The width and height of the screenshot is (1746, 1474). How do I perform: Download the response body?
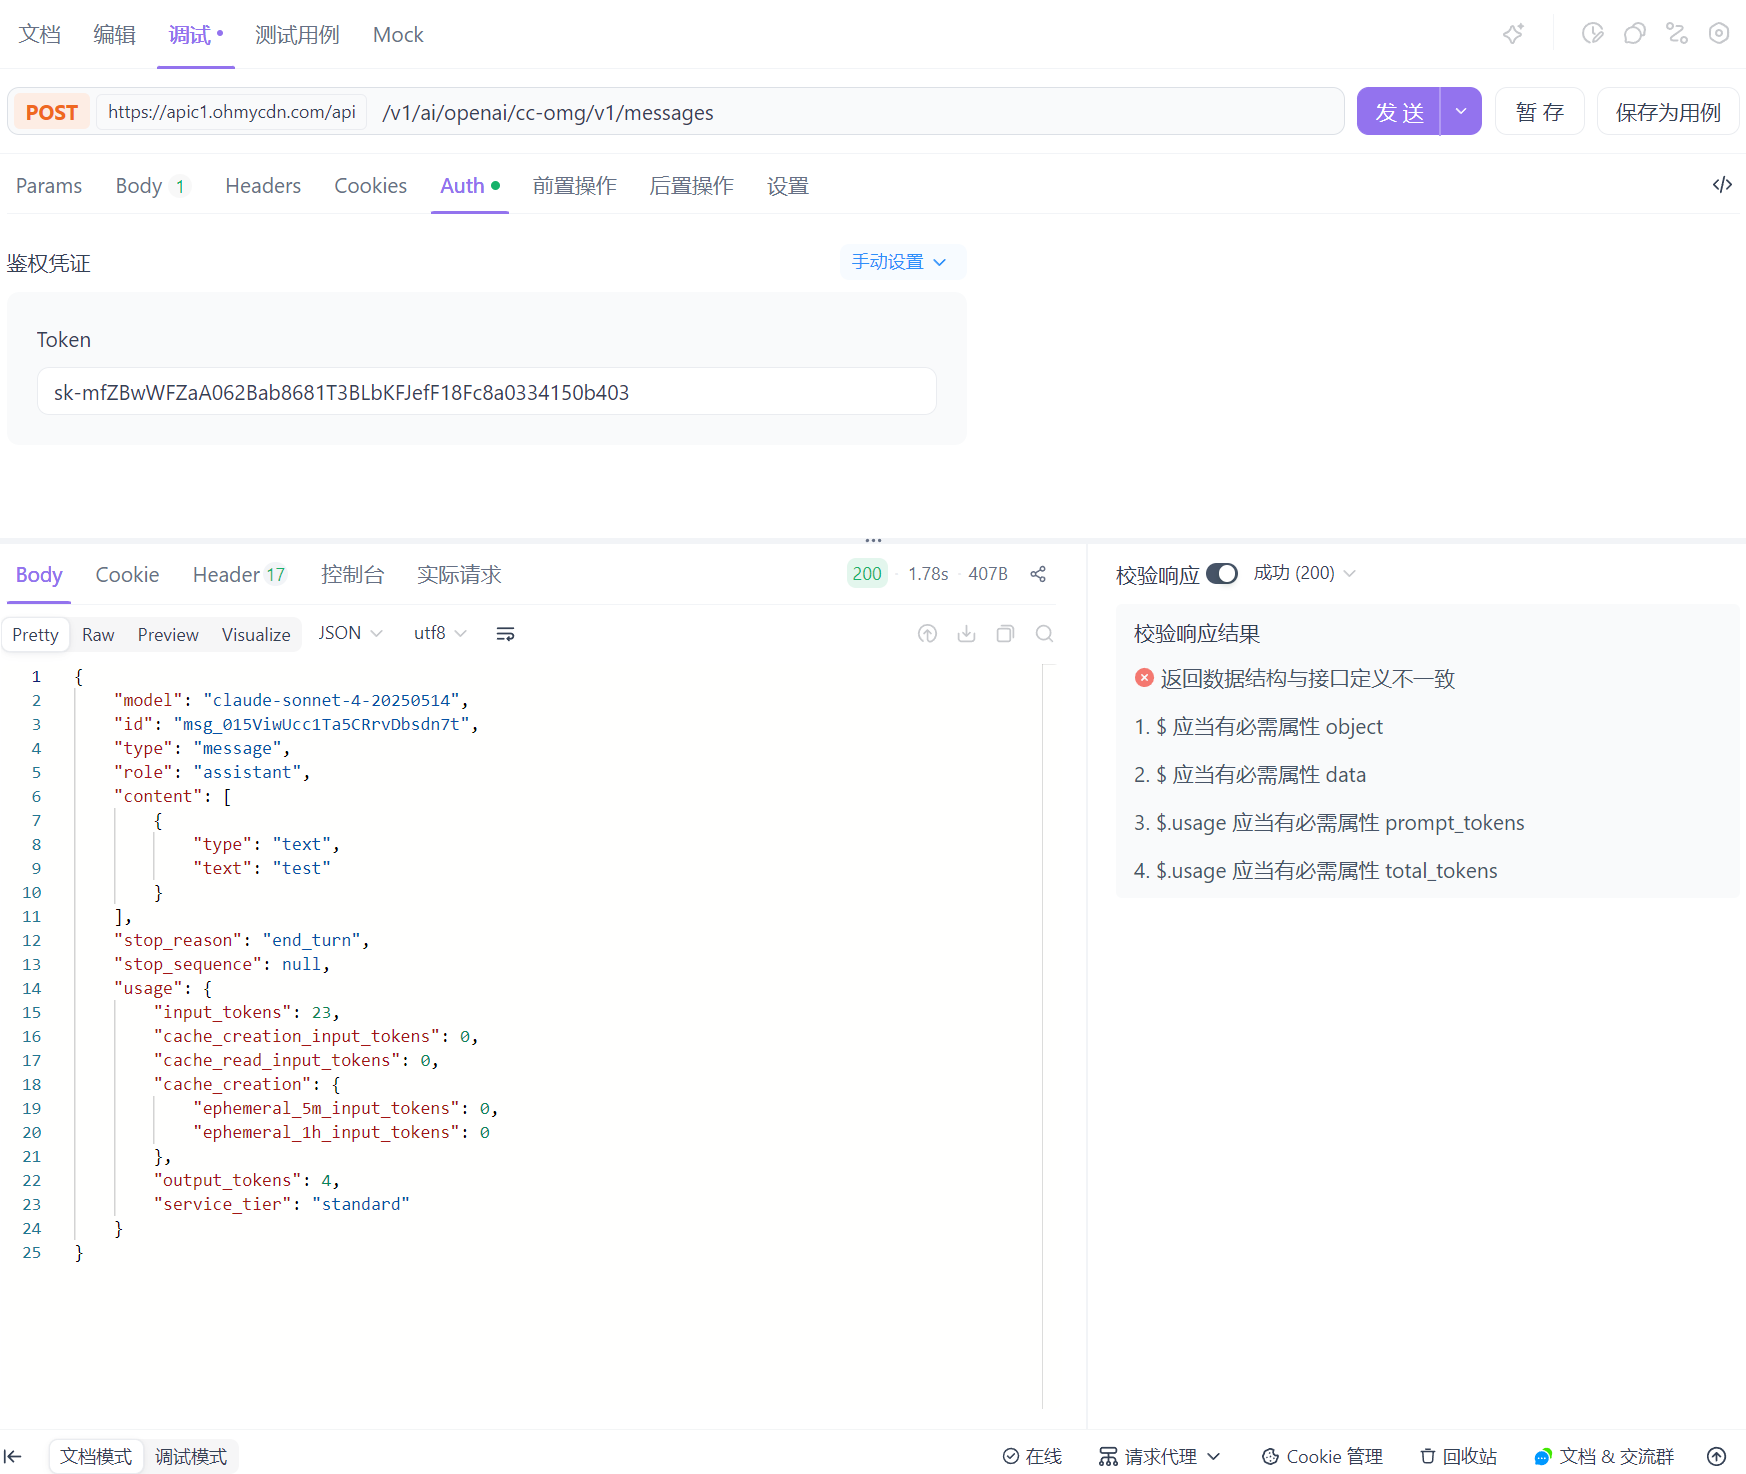point(966,634)
